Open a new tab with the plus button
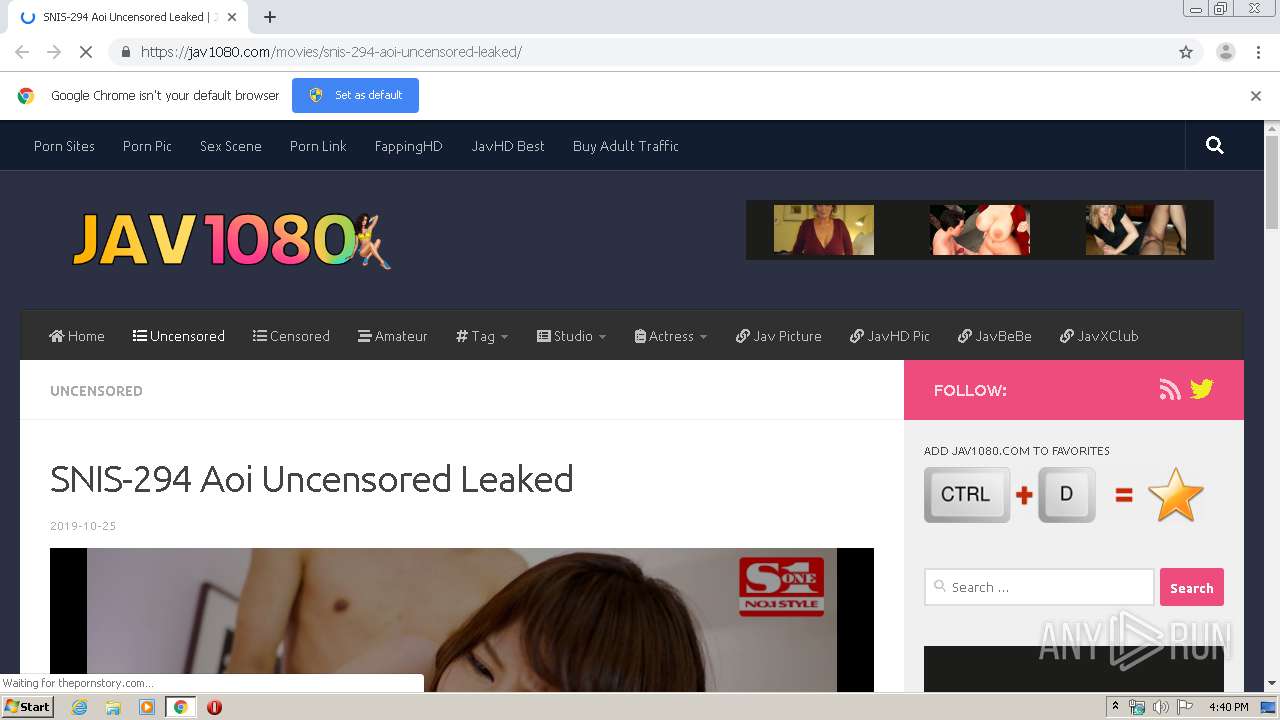The height and width of the screenshot is (720, 1280). 269,17
